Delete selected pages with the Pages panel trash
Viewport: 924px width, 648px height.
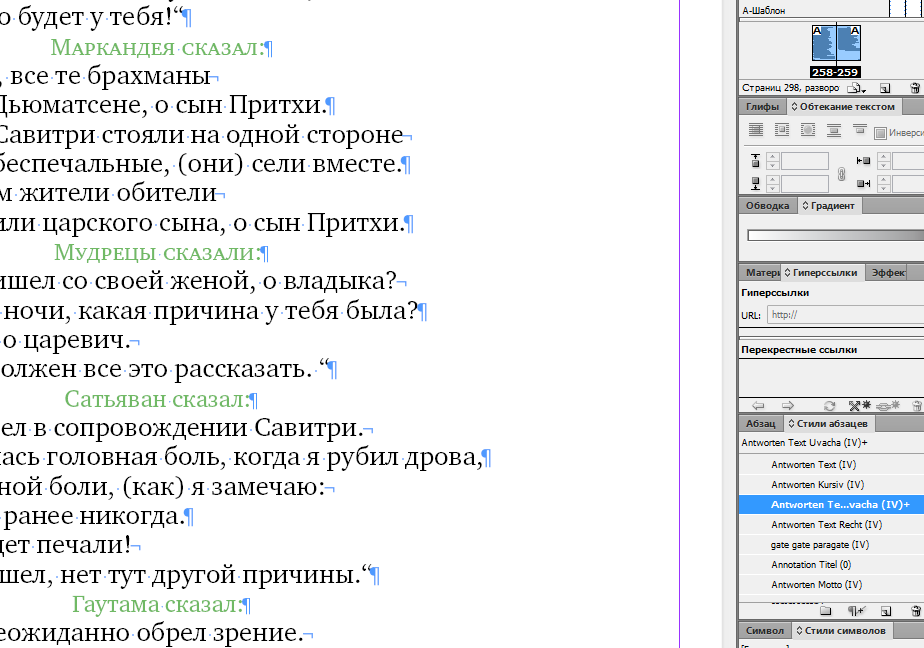pos(915,88)
